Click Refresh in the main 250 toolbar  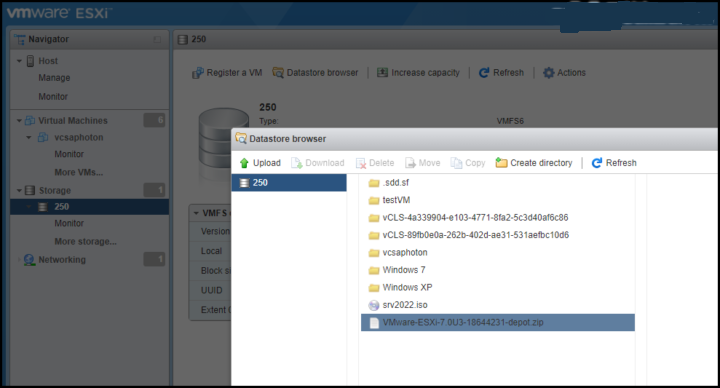(501, 73)
